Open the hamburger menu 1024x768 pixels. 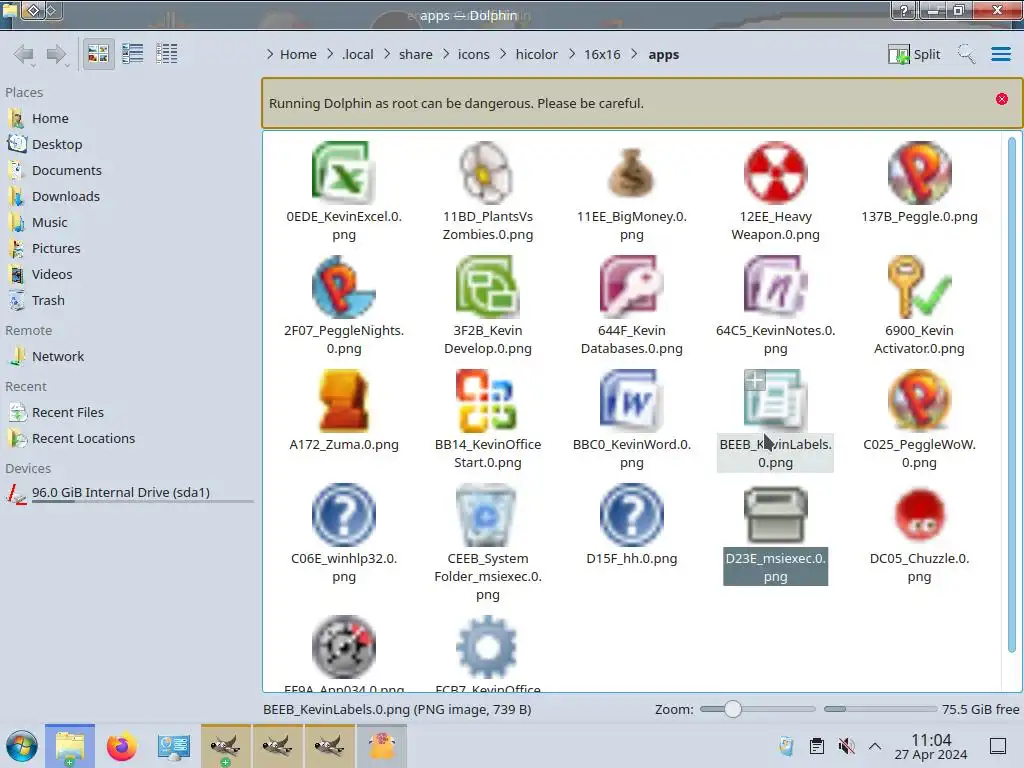click(1000, 54)
